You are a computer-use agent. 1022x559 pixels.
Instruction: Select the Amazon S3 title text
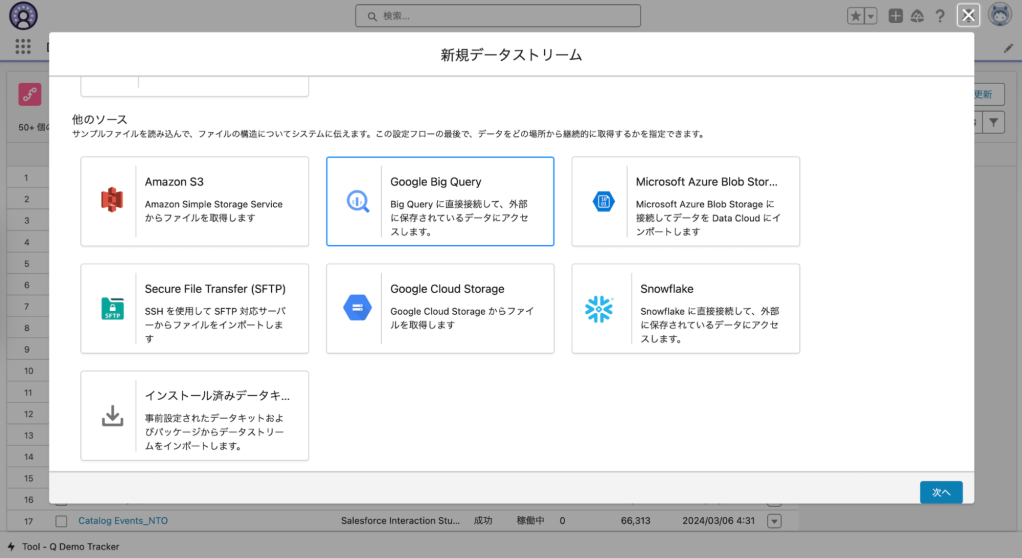(x=174, y=182)
